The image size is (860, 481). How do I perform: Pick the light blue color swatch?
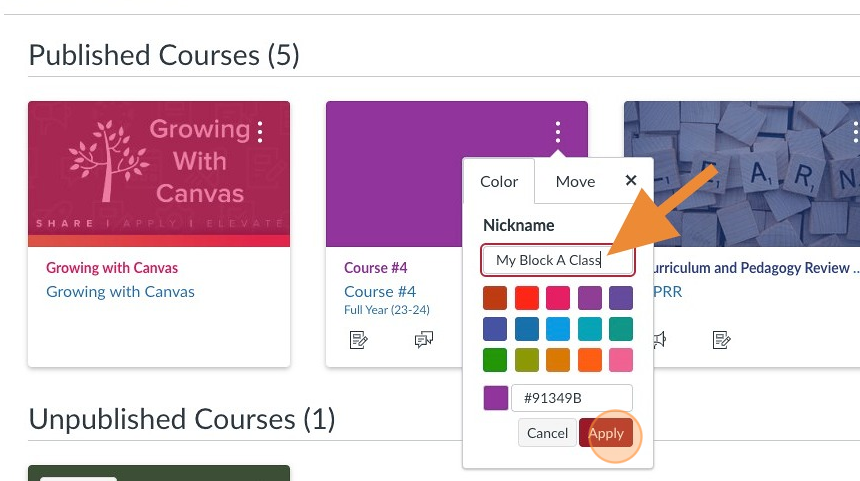(x=558, y=329)
